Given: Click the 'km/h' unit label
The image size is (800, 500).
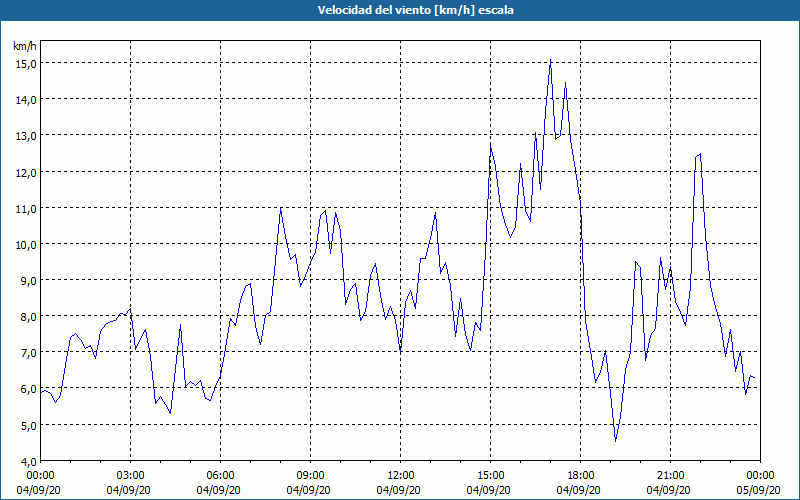Looking at the screenshot, I should point(24,46).
